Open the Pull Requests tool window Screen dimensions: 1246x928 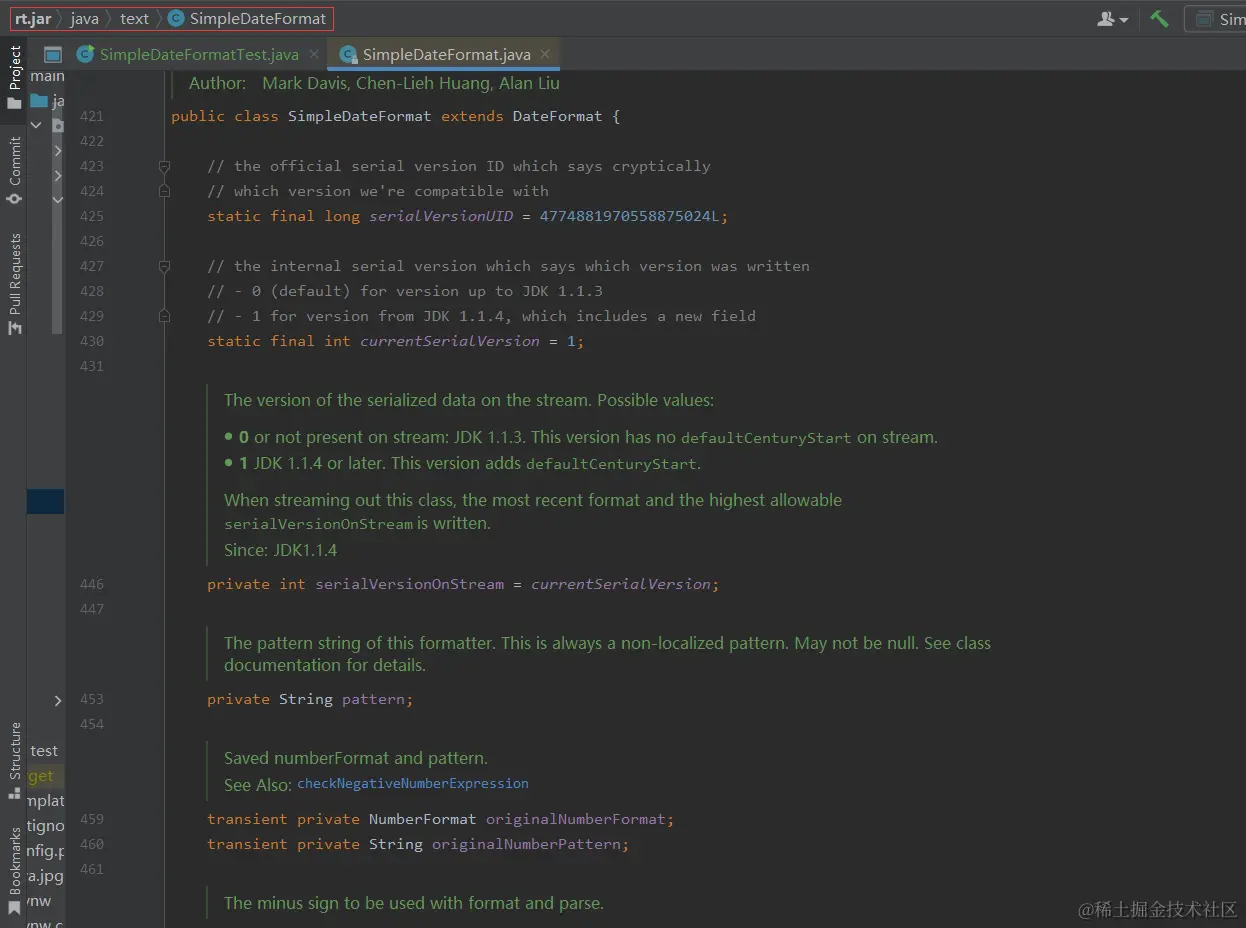[14, 284]
